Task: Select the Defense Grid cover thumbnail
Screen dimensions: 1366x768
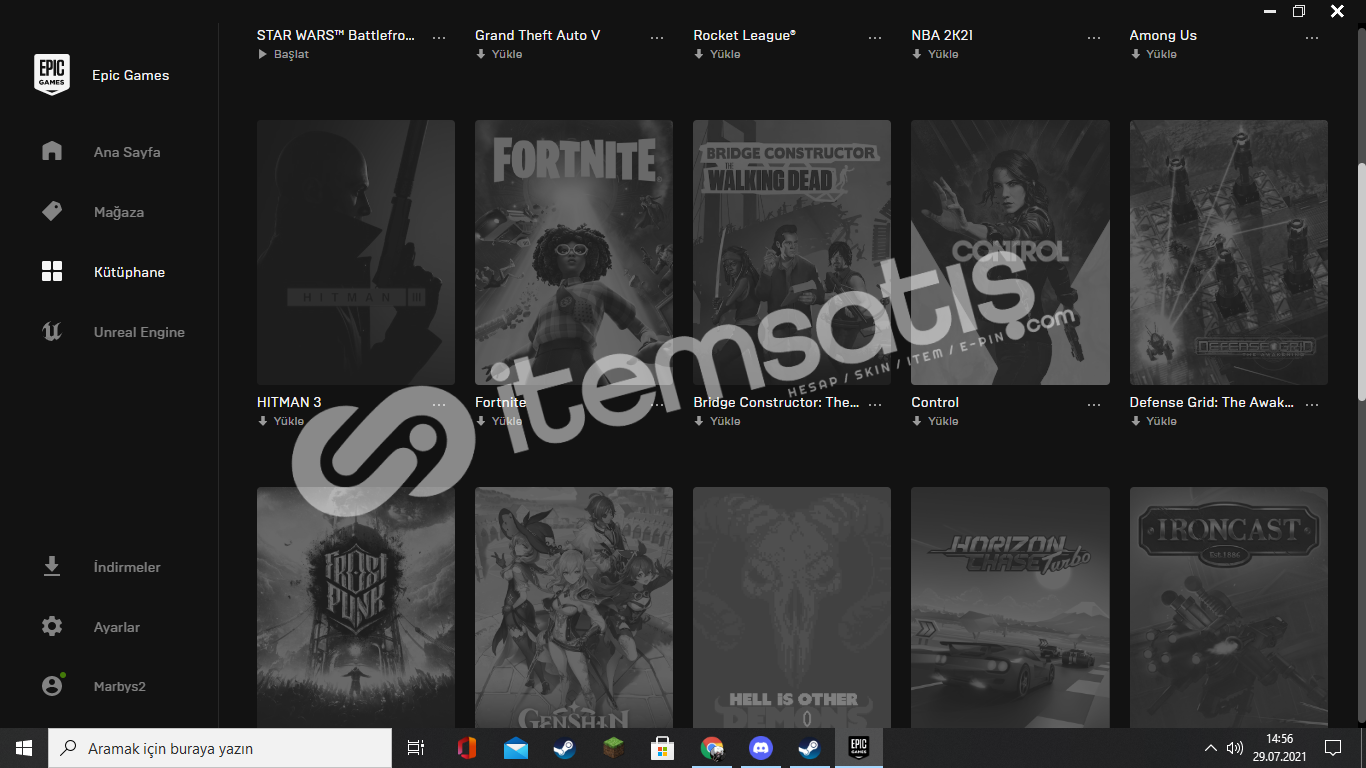Action: (1229, 252)
